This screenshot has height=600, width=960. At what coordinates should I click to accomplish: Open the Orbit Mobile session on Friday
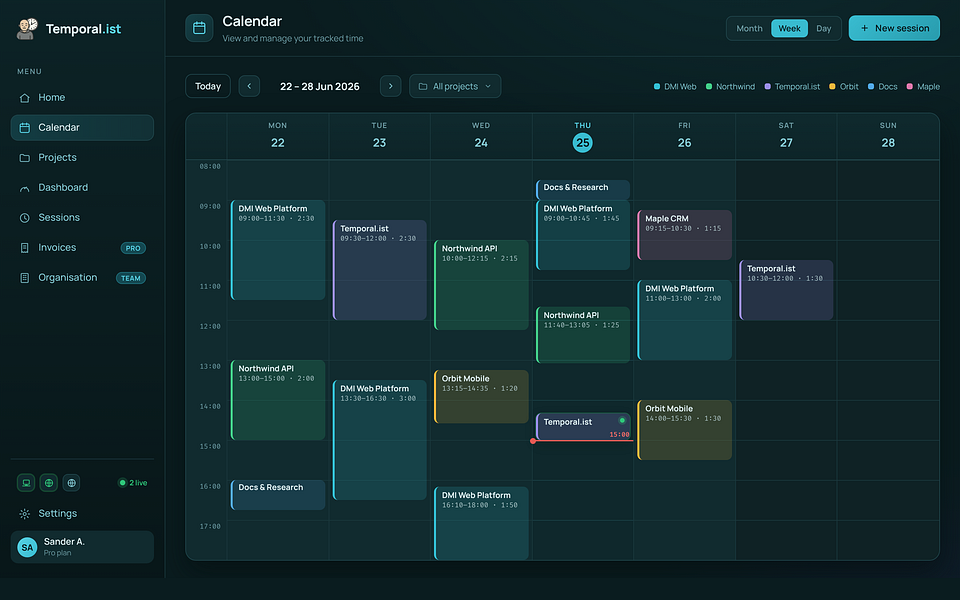(x=684, y=430)
